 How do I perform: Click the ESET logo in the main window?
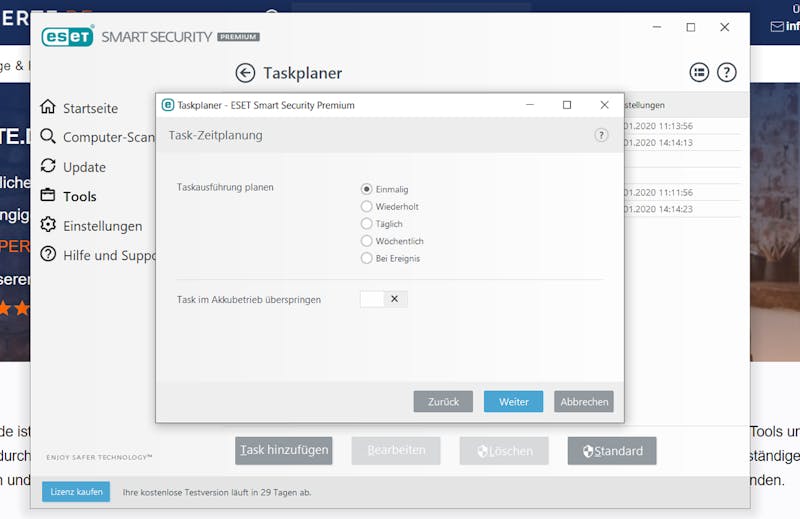(68, 36)
